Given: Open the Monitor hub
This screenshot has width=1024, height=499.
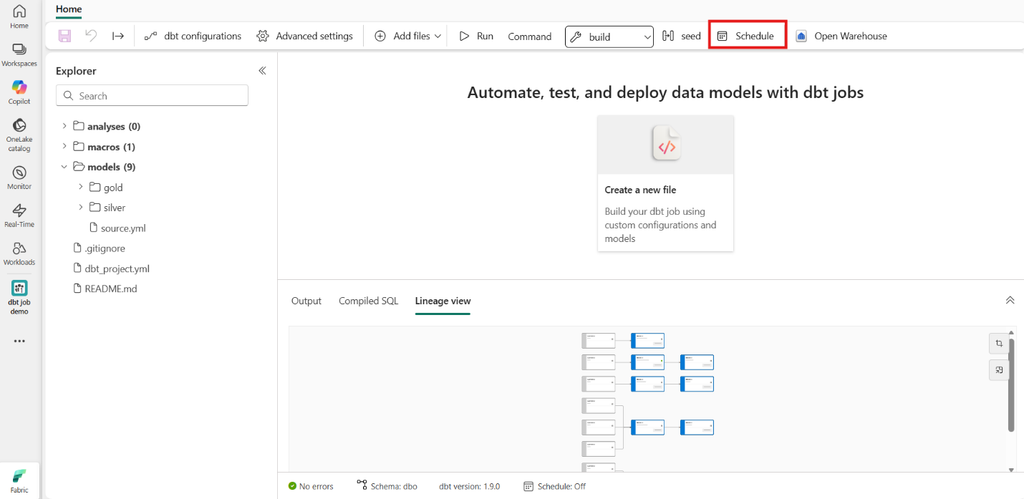Looking at the screenshot, I should click(20, 177).
